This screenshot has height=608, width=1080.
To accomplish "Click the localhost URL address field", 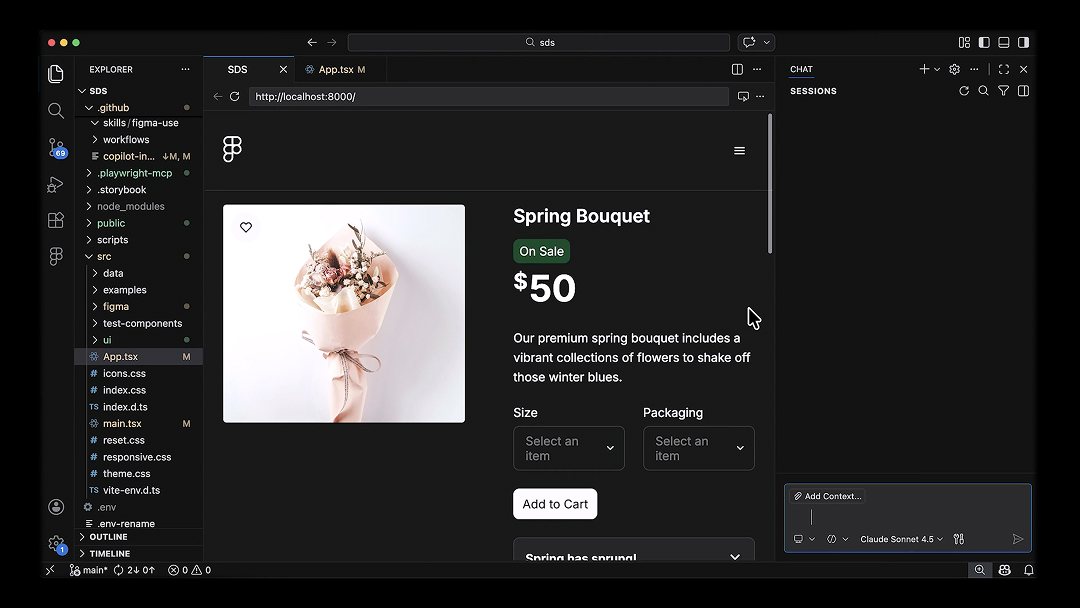I will [x=488, y=97].
